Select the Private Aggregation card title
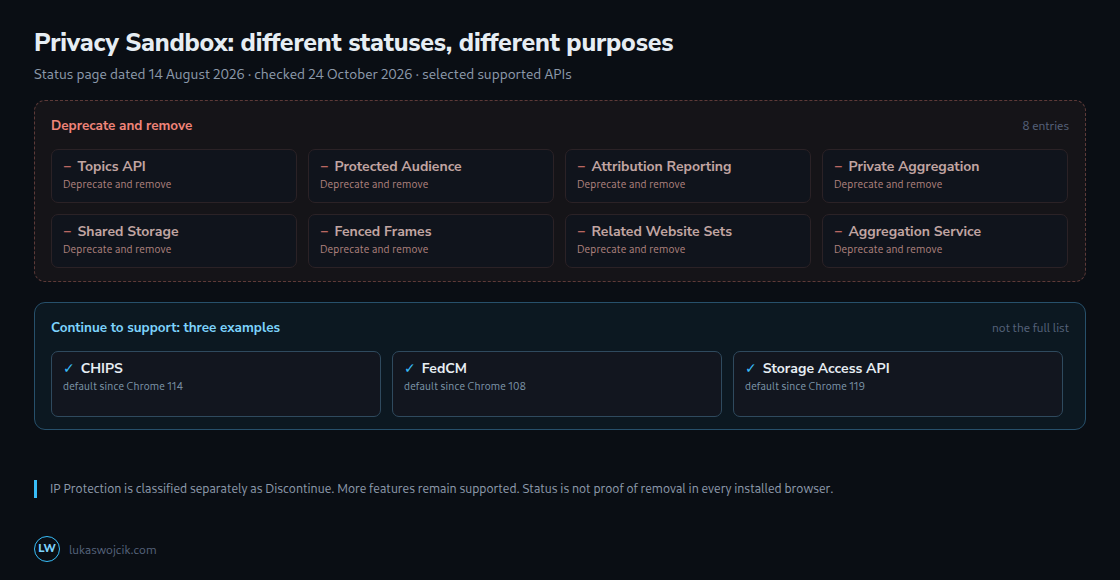Screen dimensions: 1120x580 coord(914,166)
